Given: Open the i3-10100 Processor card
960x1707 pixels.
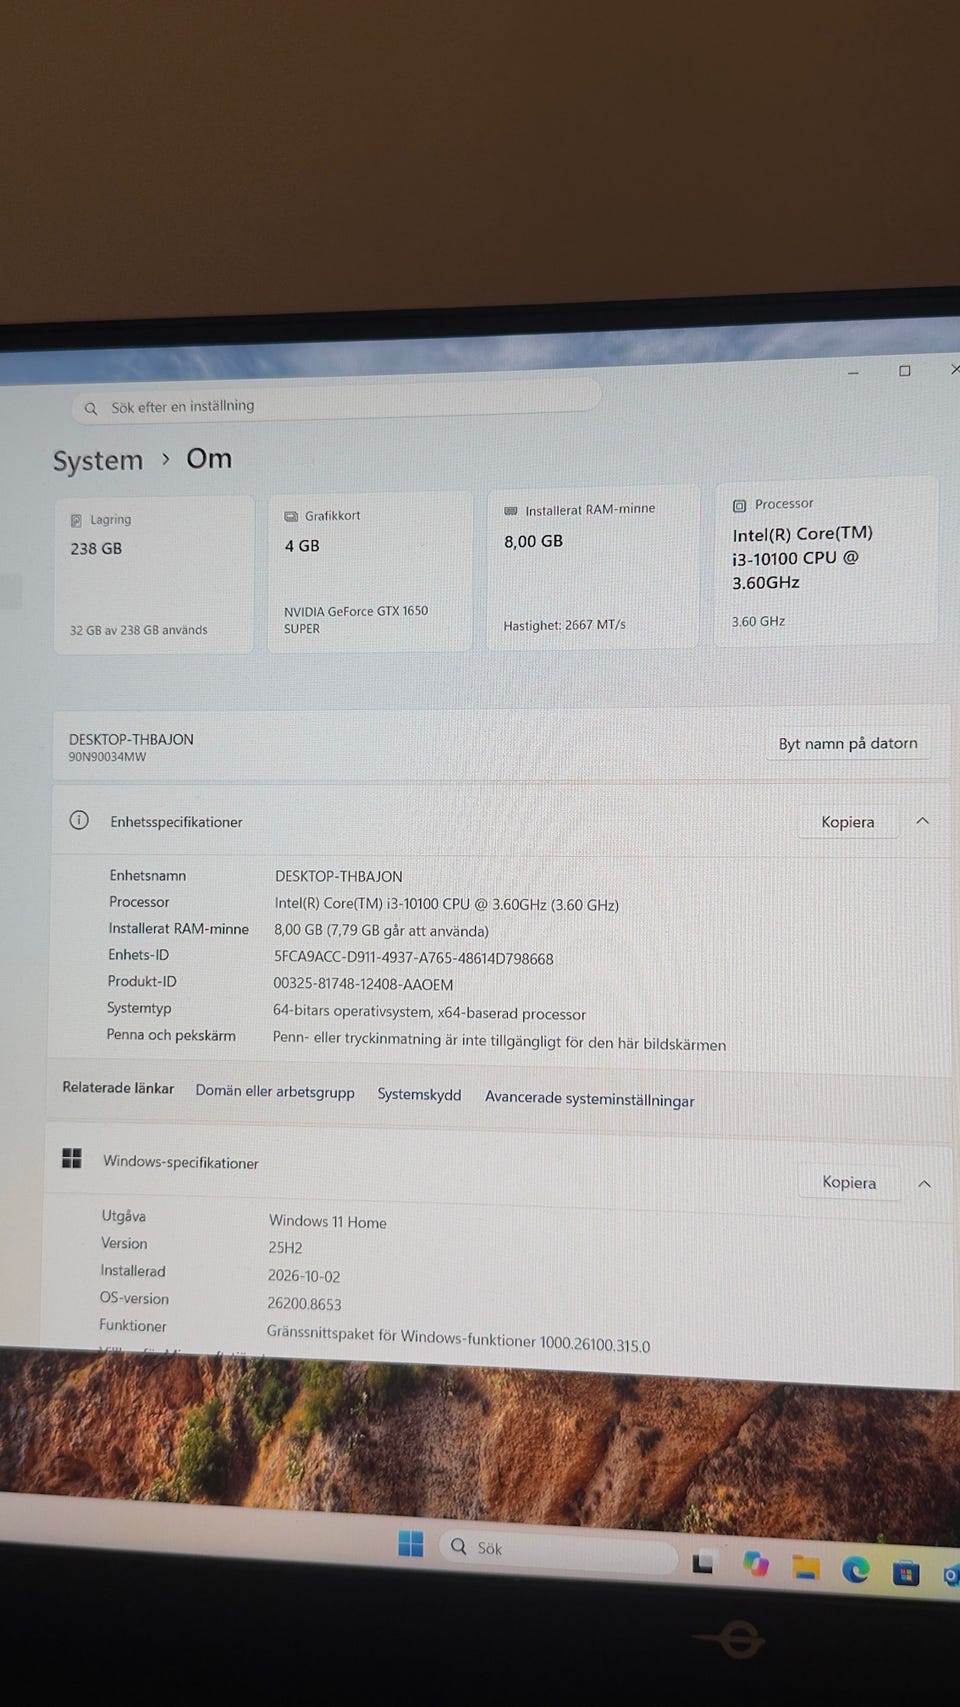Looking at the screenshot, I should point(826,561).
